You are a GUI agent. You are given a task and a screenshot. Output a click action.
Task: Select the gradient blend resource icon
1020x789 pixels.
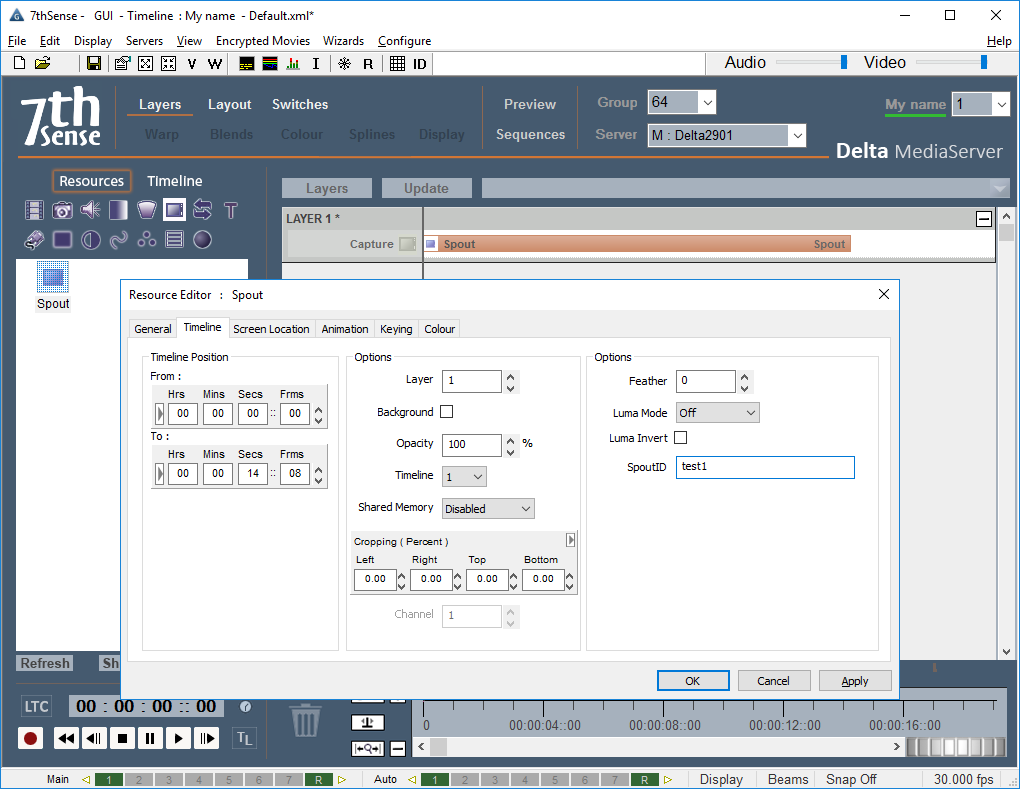coord(118,210)
